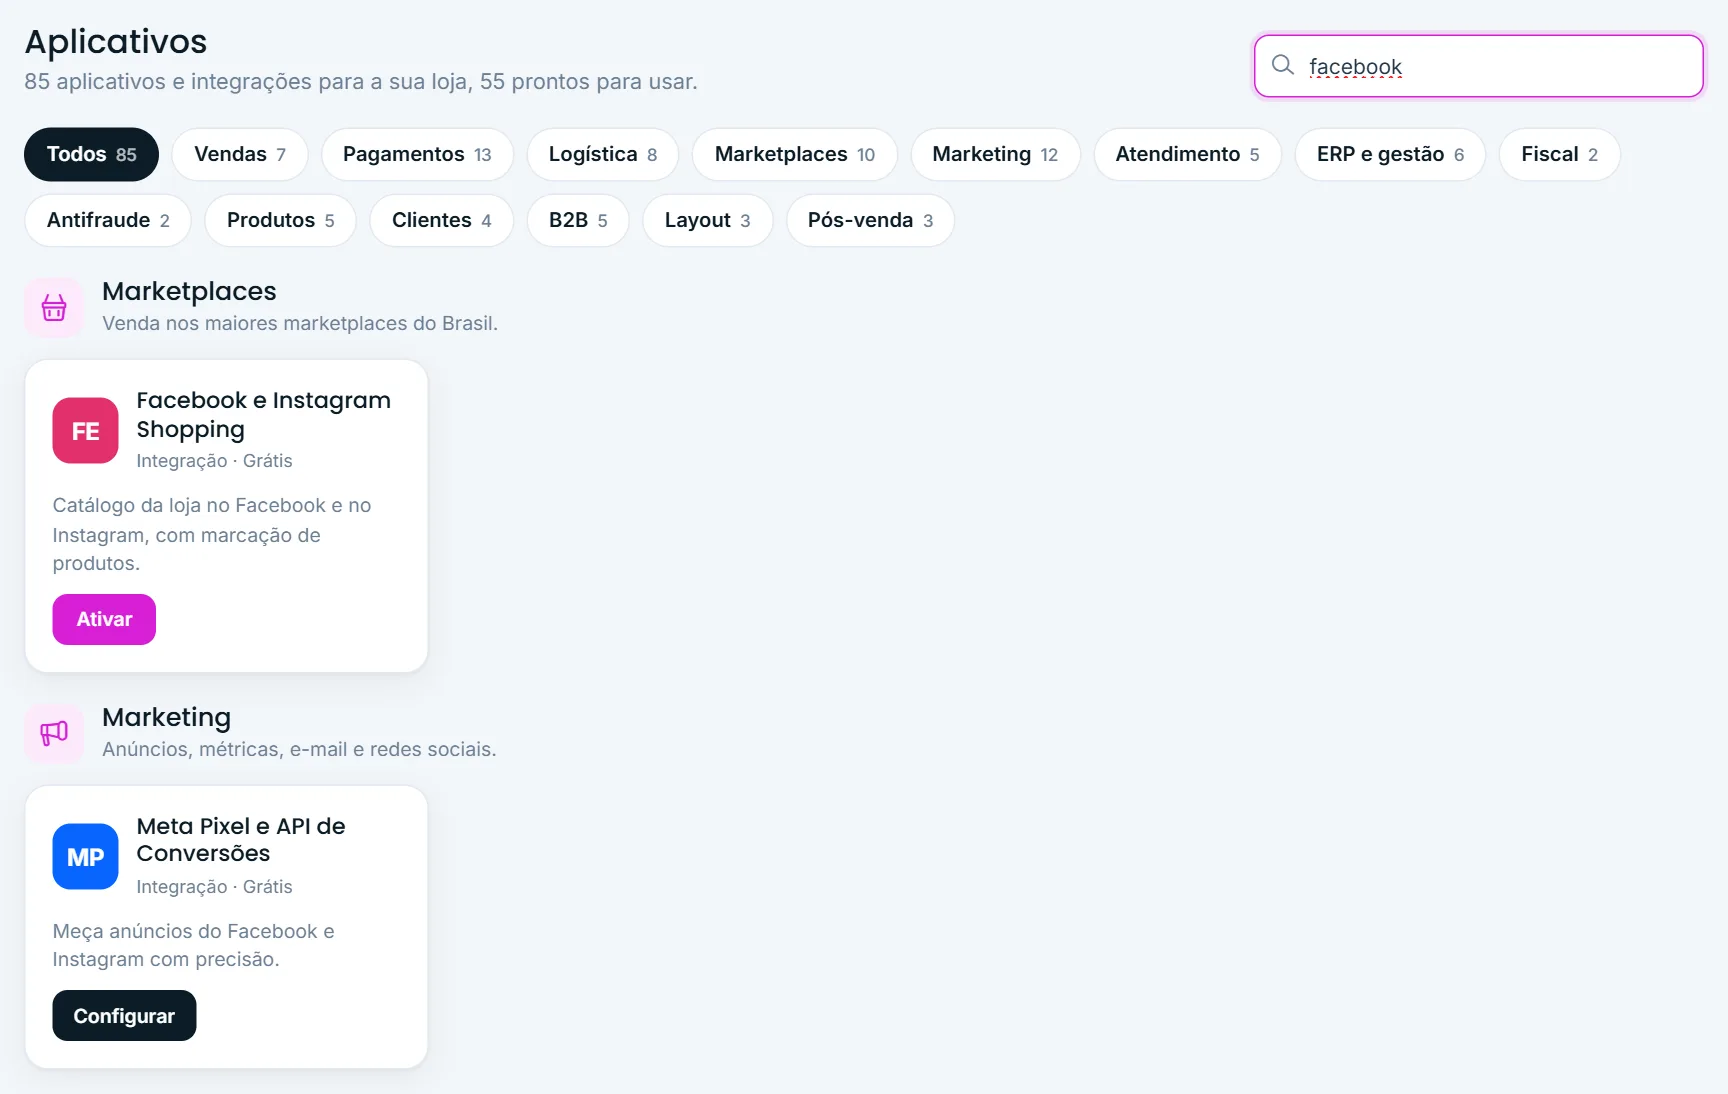Click the FE app logo icon
Viewport: 1728px width, 1094px height.
pos(85,431)
